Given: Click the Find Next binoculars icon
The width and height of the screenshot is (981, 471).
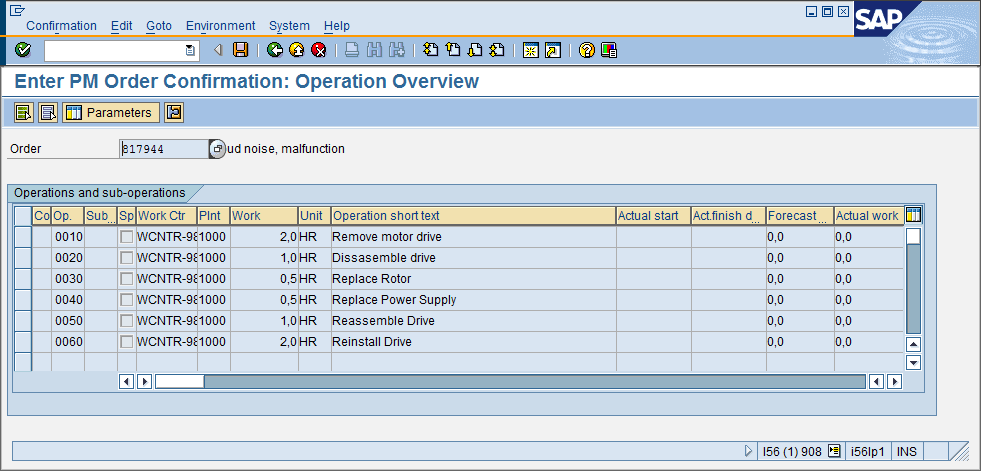Looking at the screenshot, I should [x=397, y=50].
